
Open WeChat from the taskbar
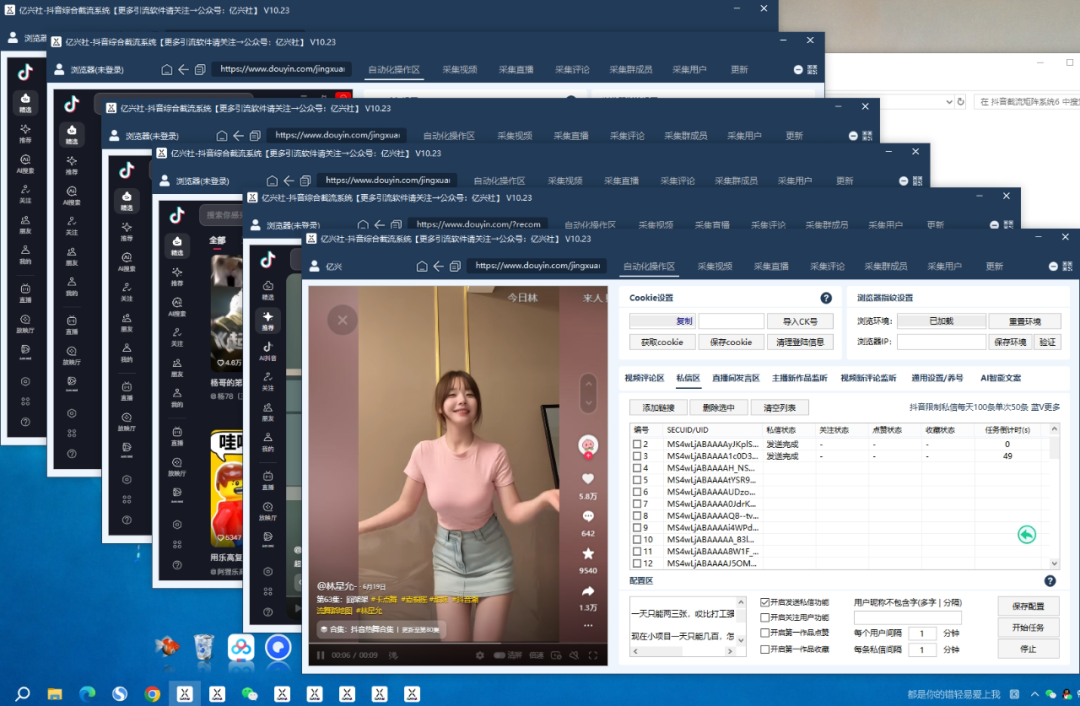click(x=249, y=694)
